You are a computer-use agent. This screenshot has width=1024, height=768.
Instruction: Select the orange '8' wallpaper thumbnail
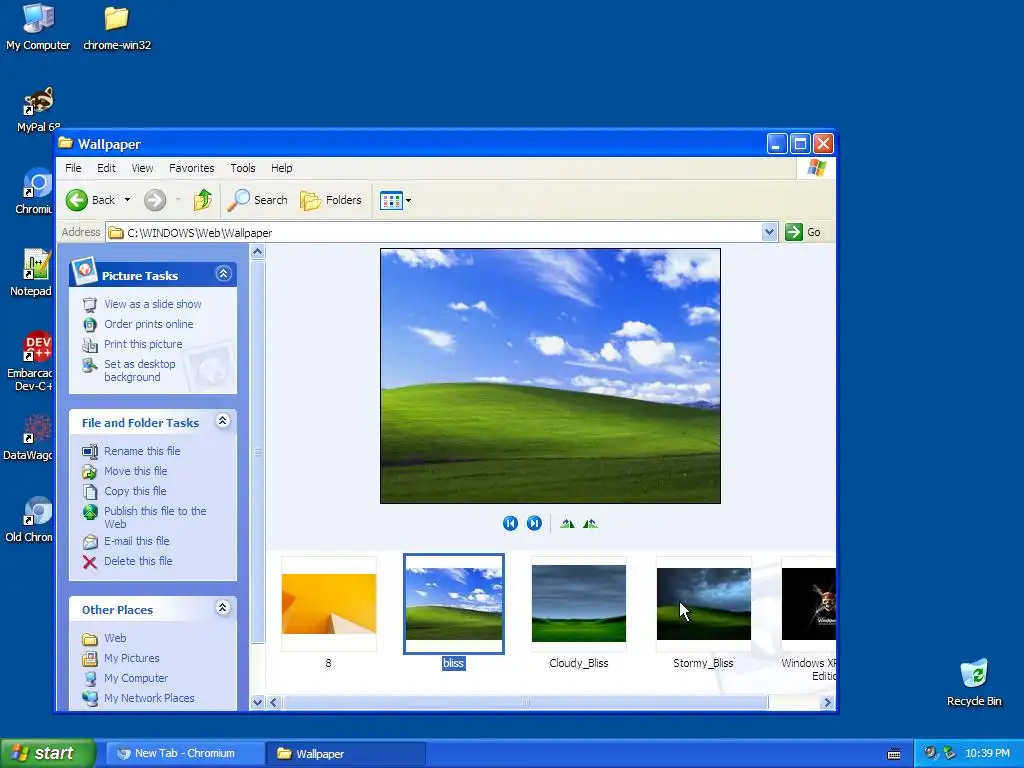tap(328, 604)
